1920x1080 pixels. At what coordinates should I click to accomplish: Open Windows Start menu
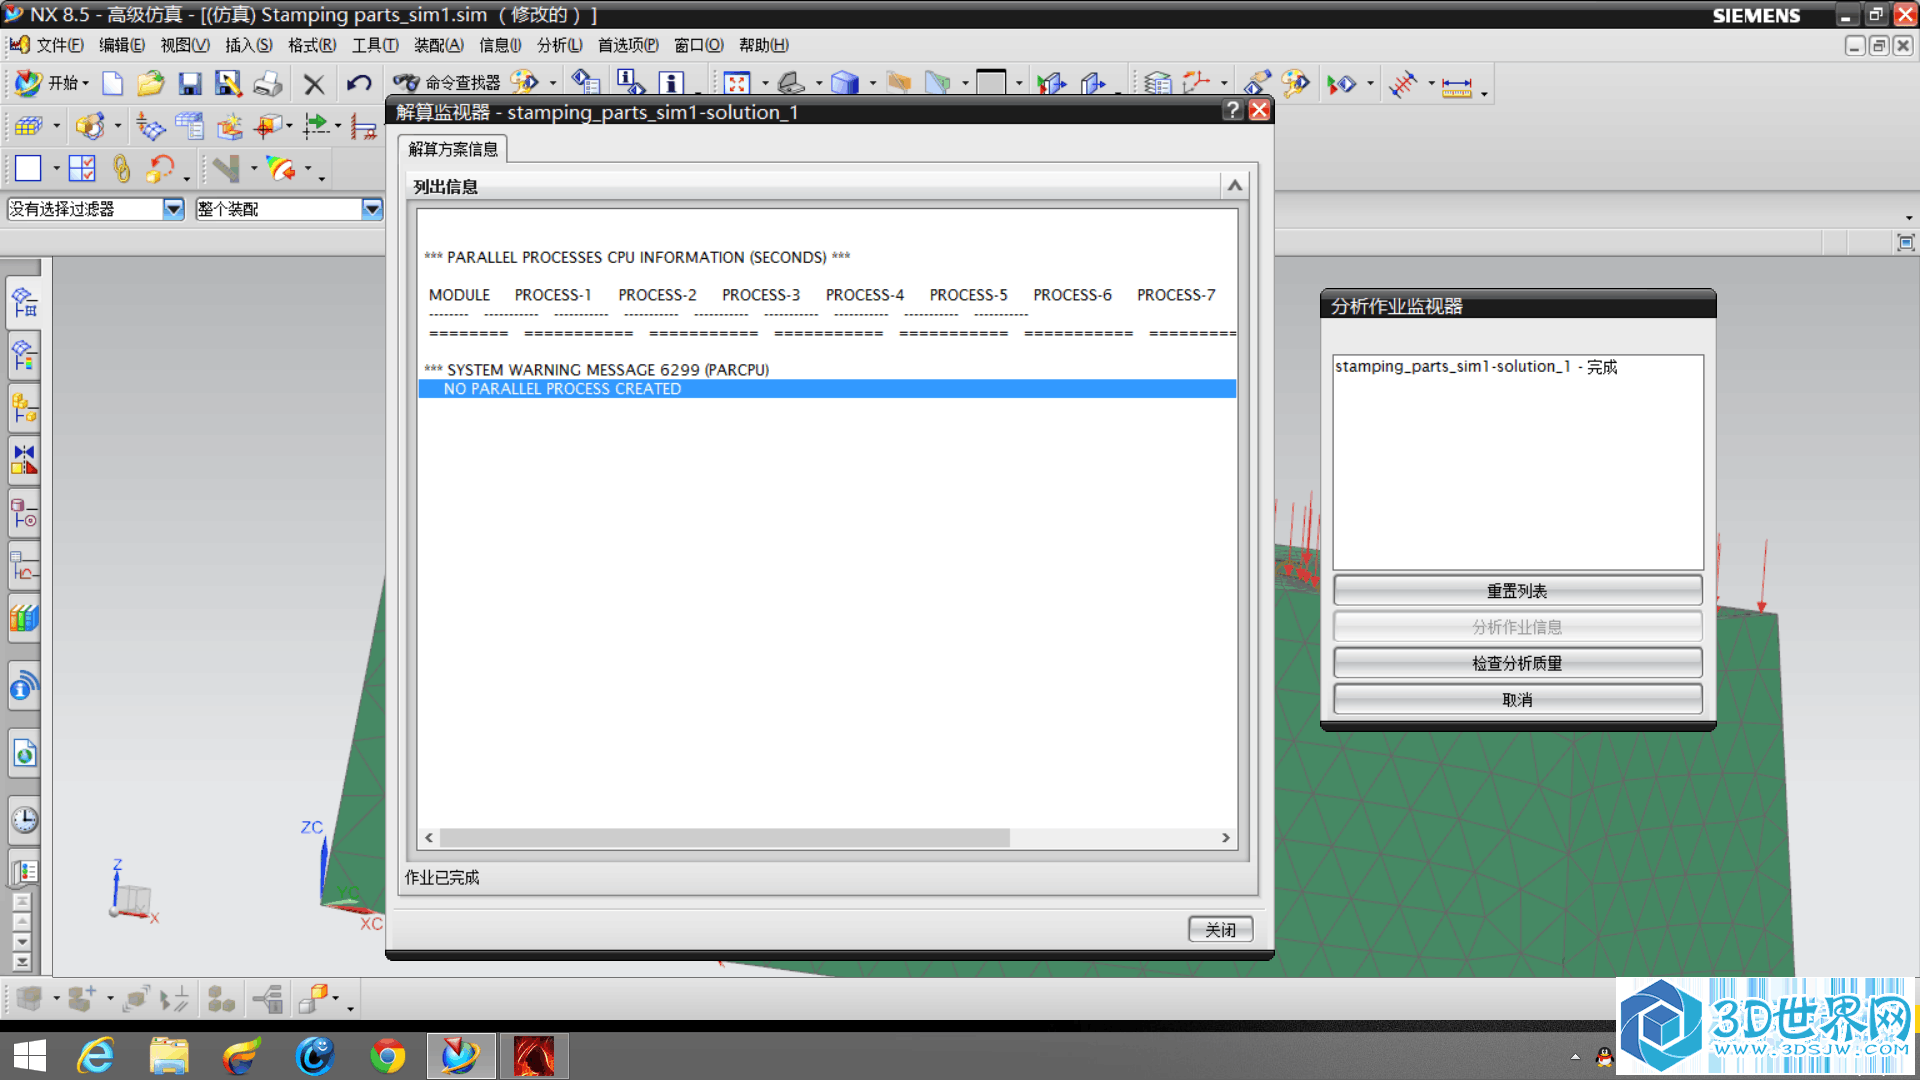[x=30, y=1056]
